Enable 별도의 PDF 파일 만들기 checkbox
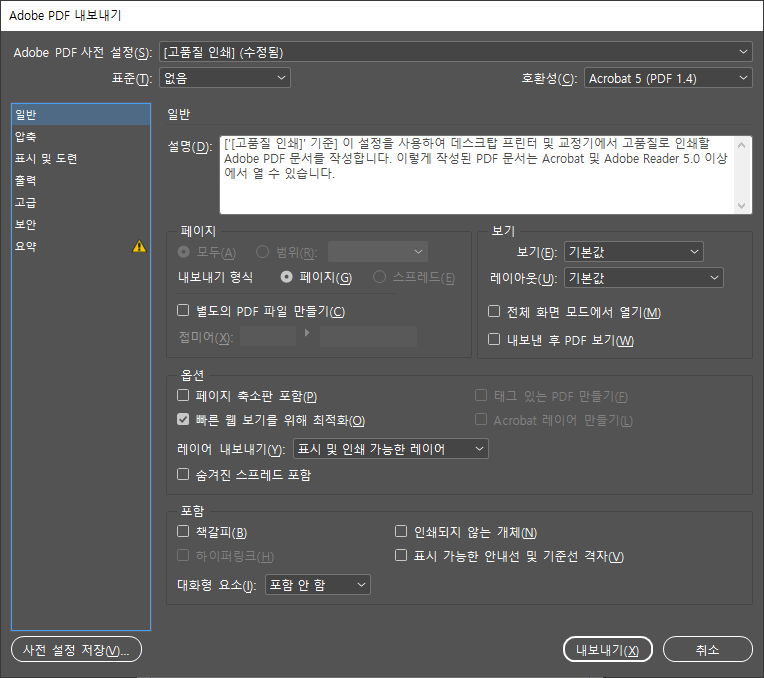The image size is (764, 678). (183, 310)
